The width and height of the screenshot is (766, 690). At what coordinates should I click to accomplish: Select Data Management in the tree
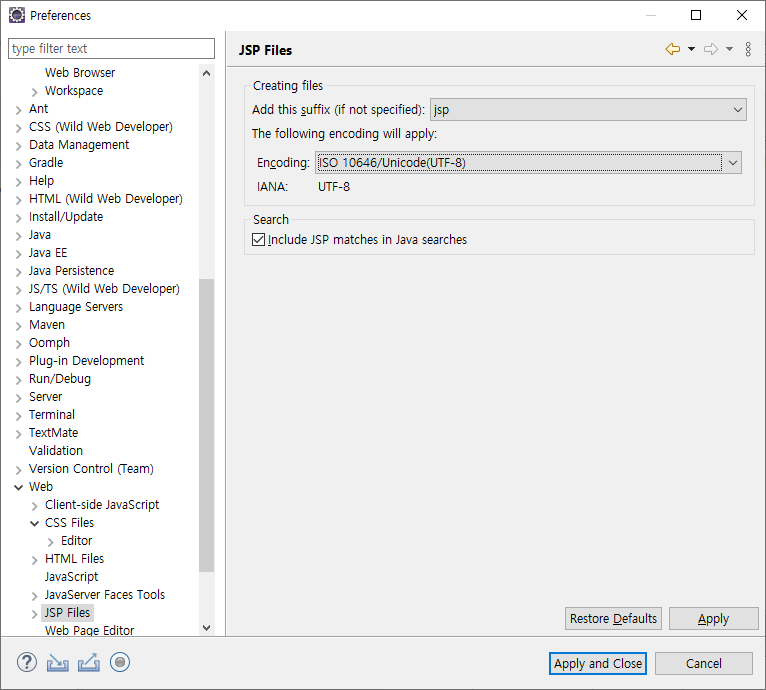click(x=79, y=145)
